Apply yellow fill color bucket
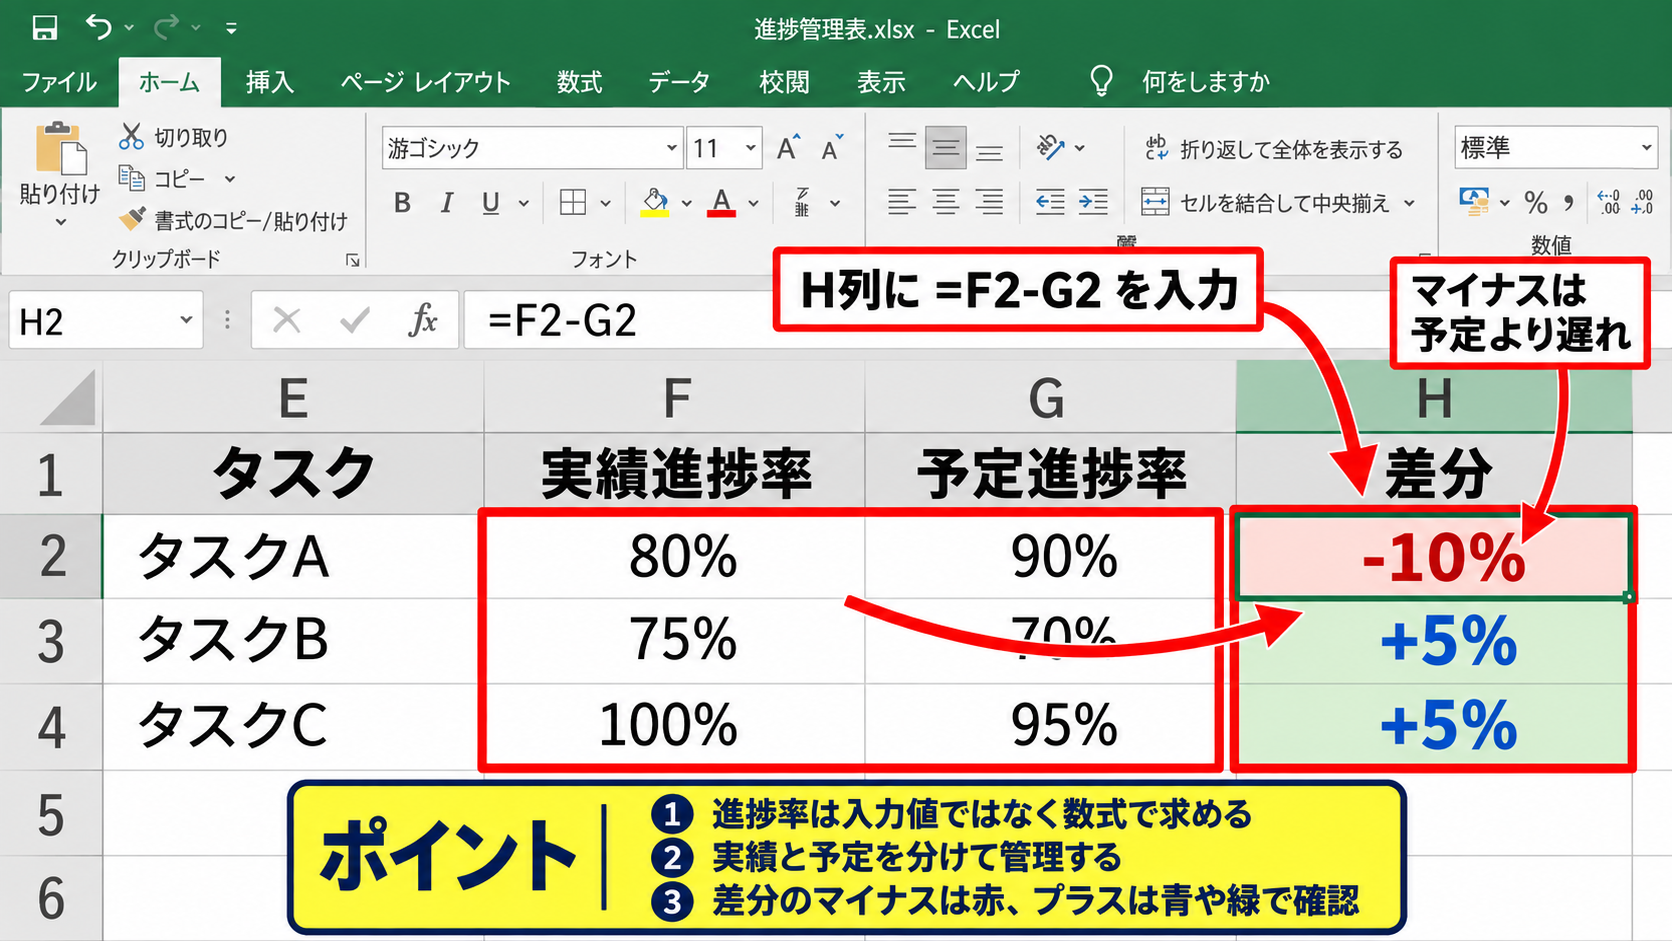This screenshot has height=941, width=1672. pyautogui.click(x=655, y=203)
